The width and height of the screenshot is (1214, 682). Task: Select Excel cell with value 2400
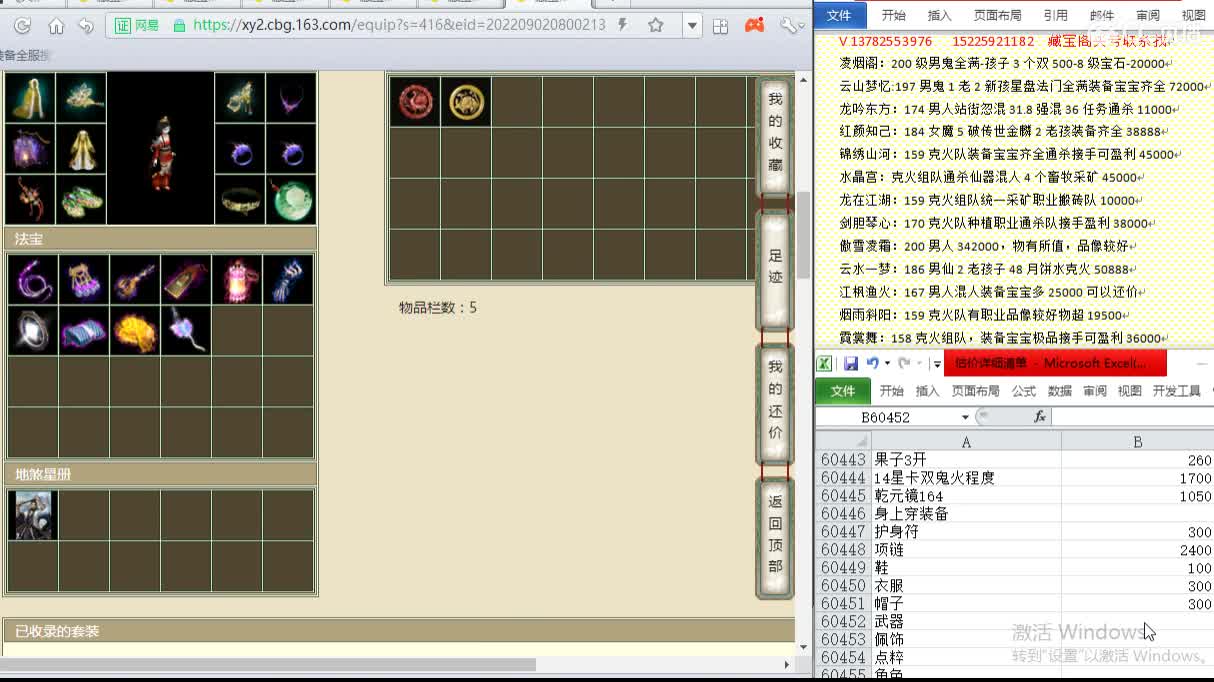[x=1138, y=550]
